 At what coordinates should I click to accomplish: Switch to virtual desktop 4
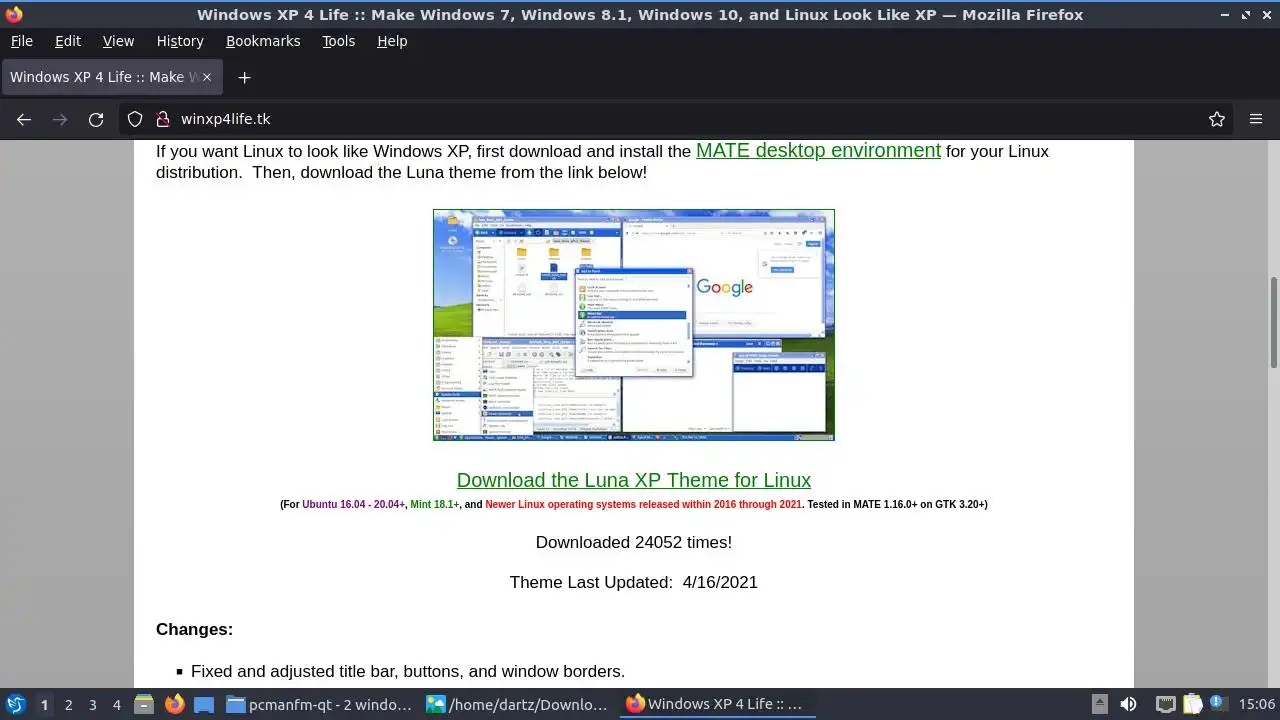116,704
